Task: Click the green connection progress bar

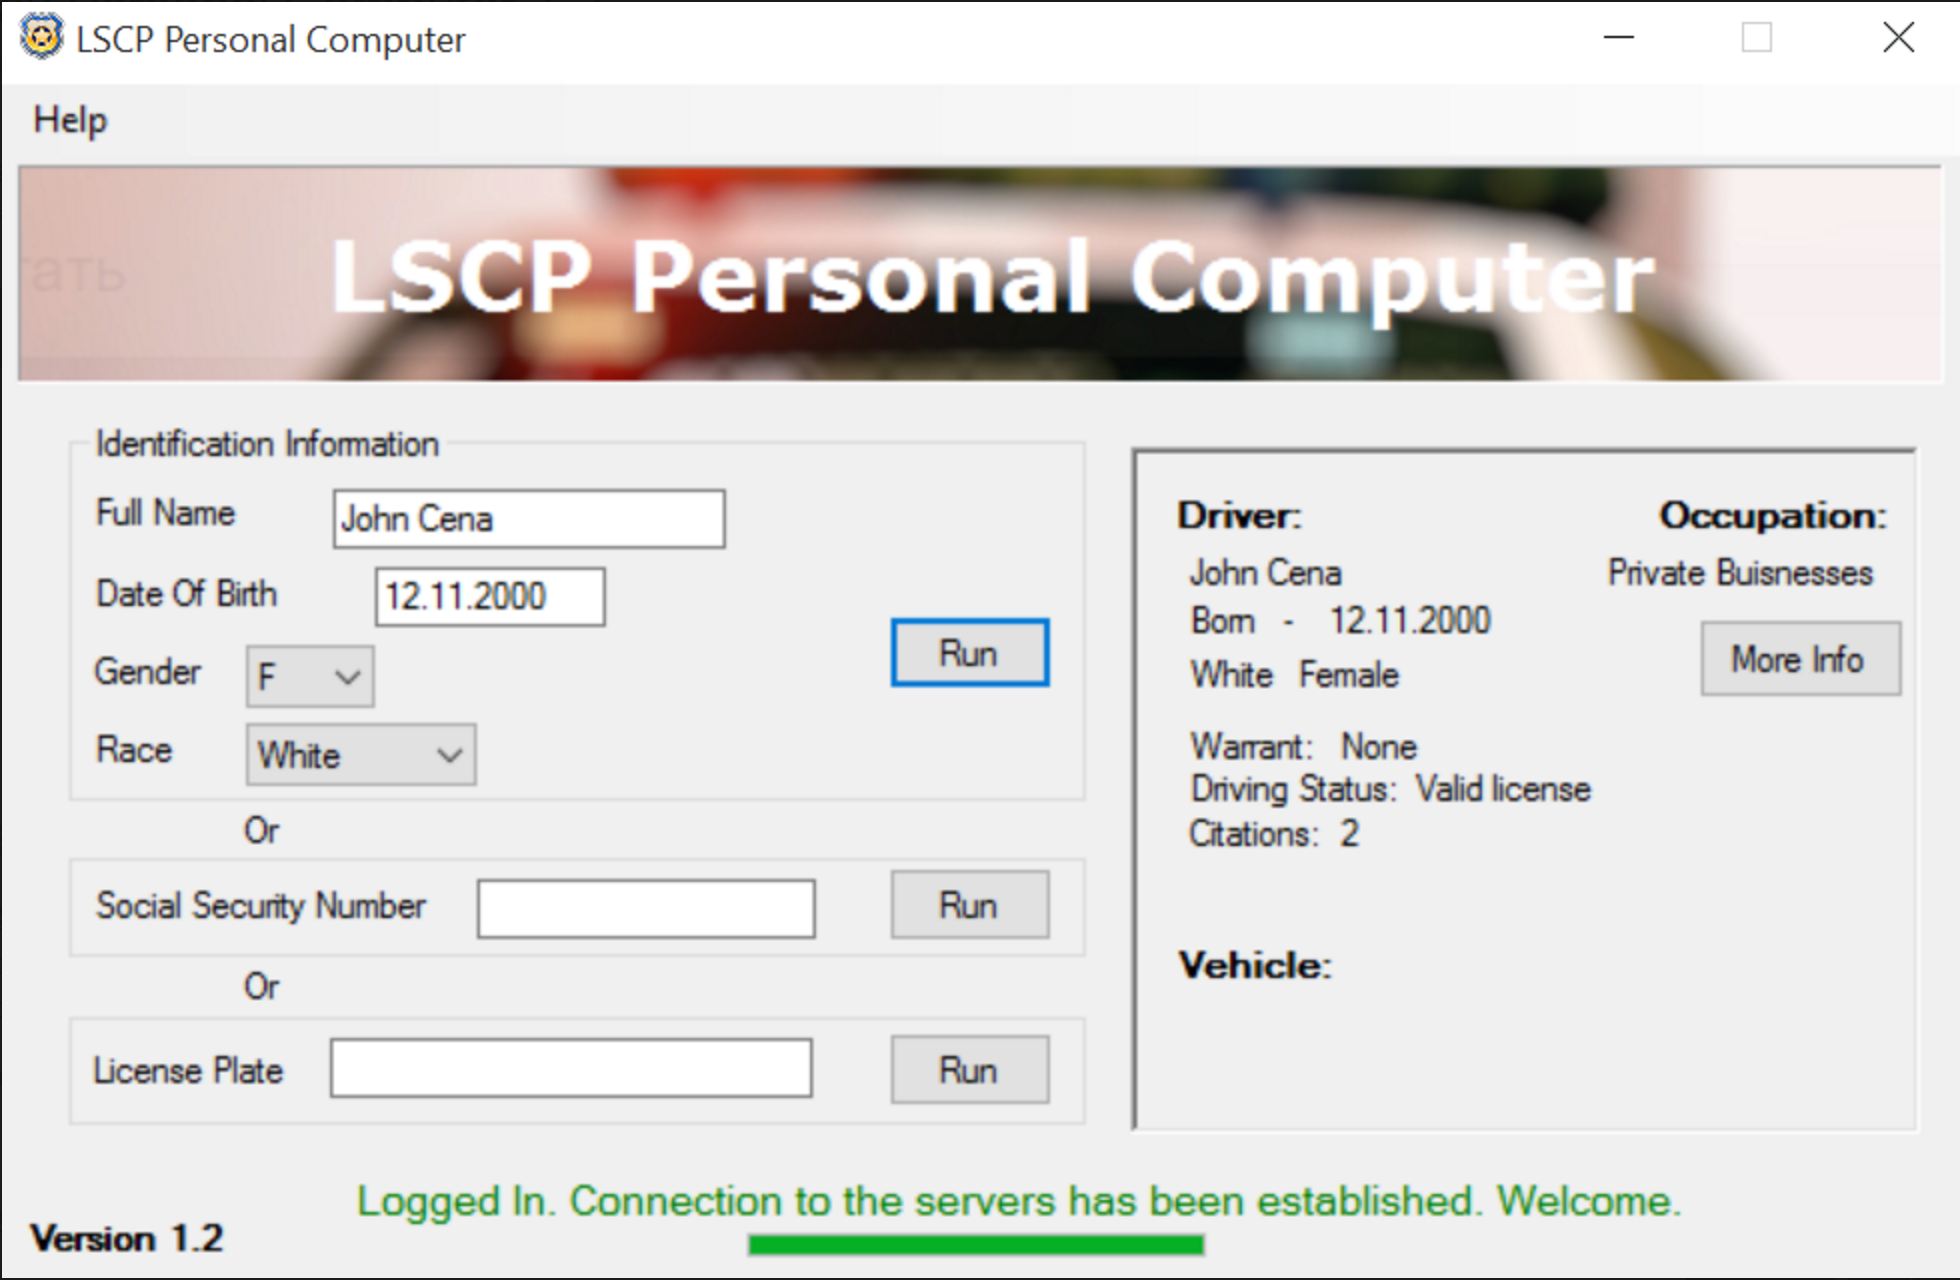Action: click(975, 1244)
